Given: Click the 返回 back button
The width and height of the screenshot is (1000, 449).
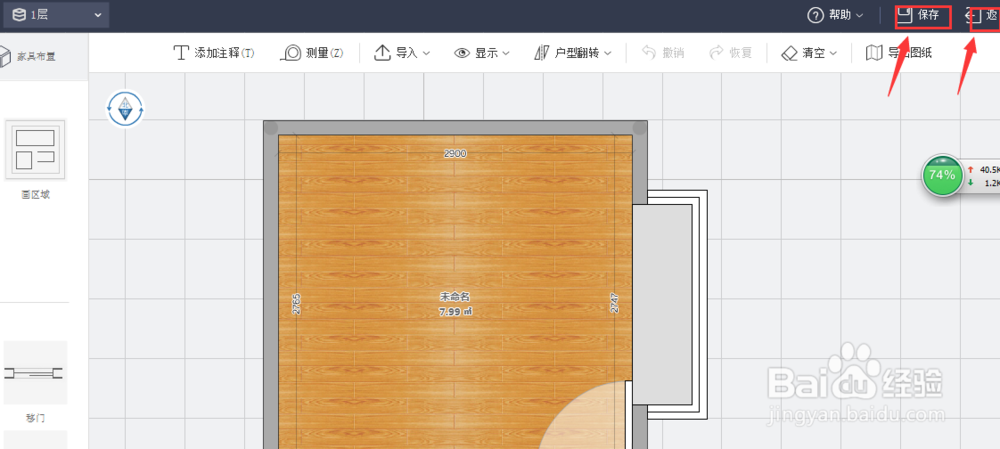Looking at the screenshot, I should tap(983, 15).
